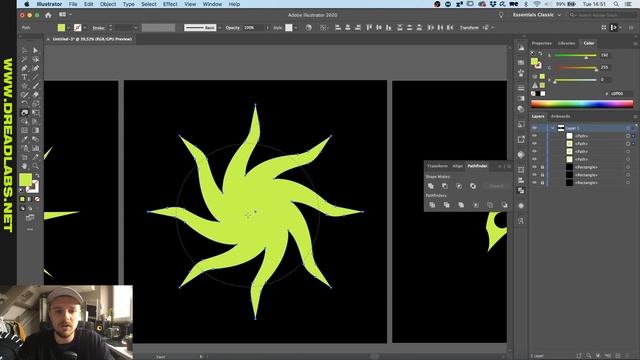Select the Line Segment tool
The image size is (640, 360).
click(36, 77)
